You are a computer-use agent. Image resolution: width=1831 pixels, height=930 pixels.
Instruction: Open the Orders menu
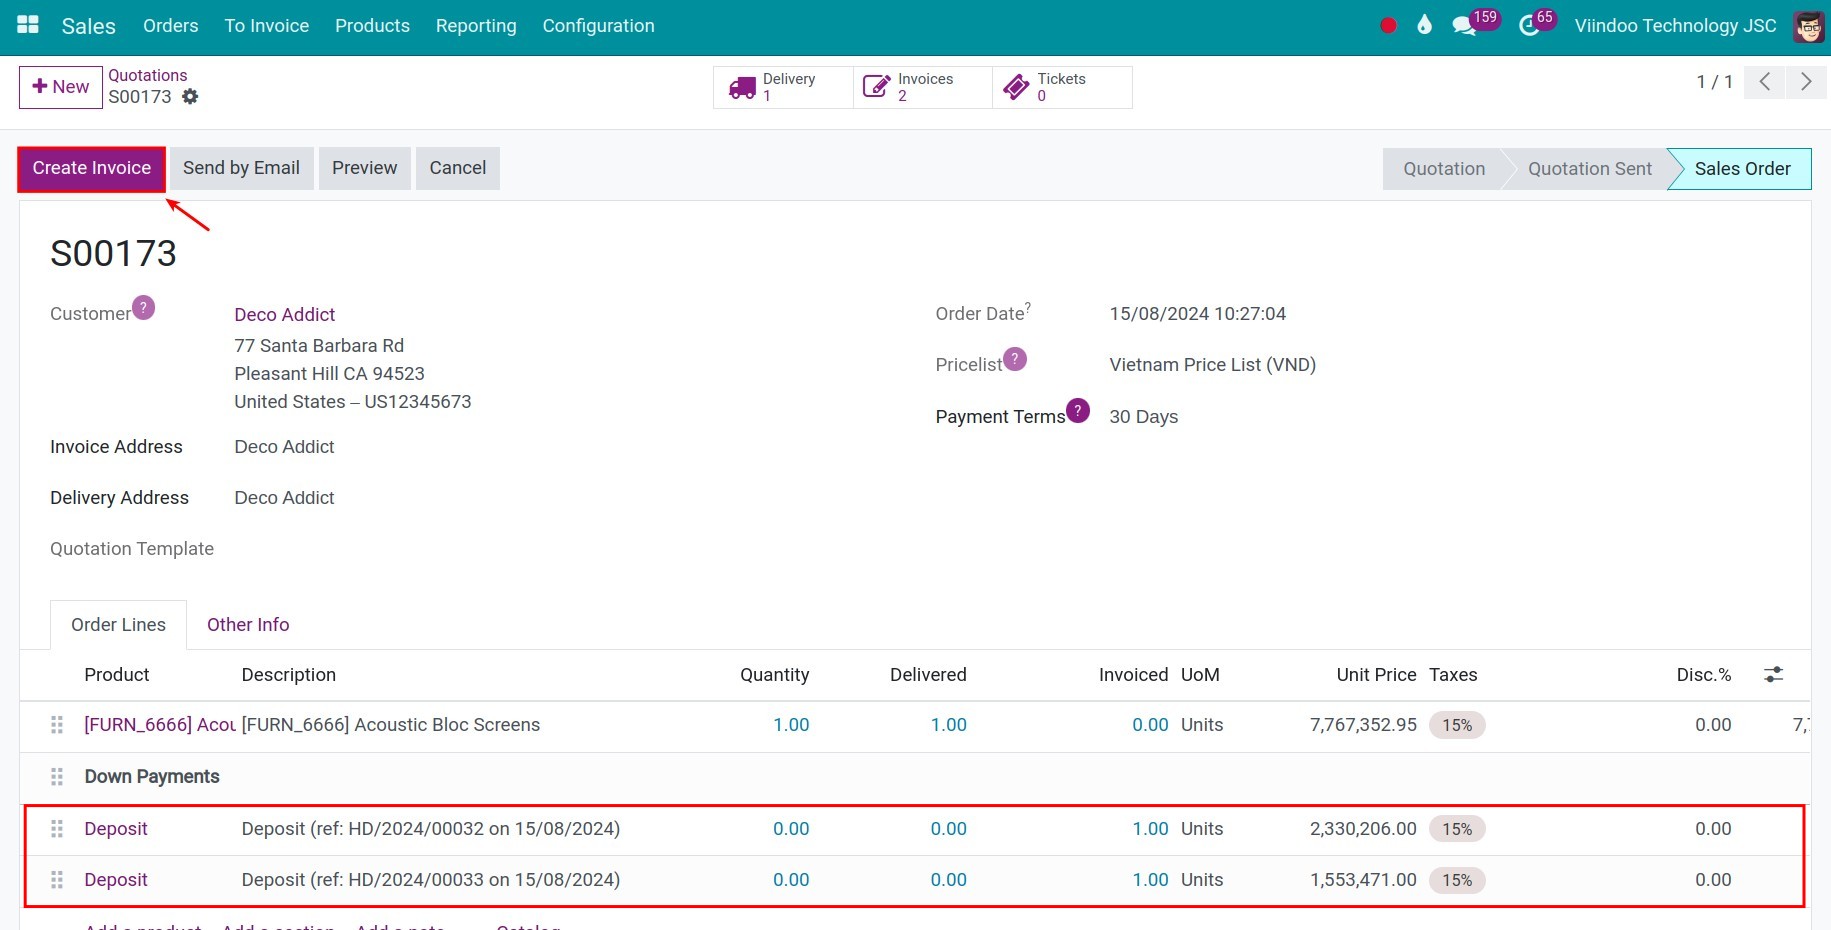click(170, 26)
